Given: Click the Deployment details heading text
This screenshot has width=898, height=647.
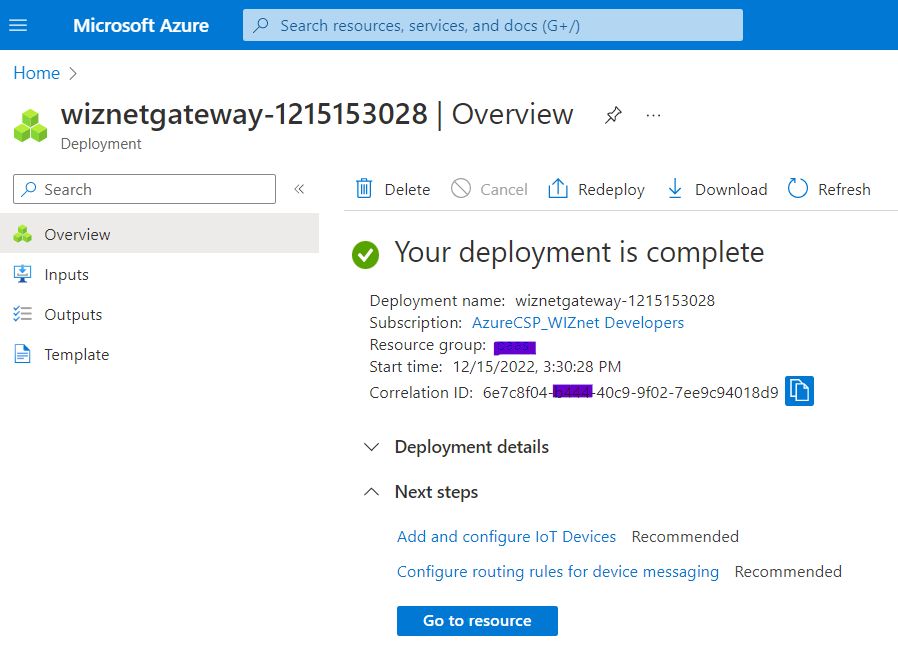Looking at the screenshot, I should pyautogui.click(x=471, y=447).
